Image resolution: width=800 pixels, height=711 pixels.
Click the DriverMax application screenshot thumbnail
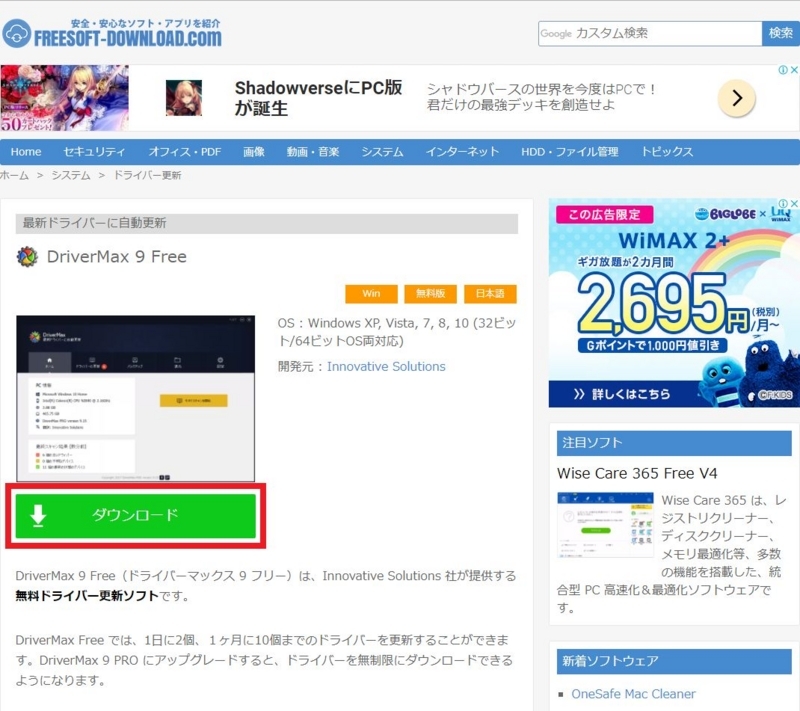(136, 398)
